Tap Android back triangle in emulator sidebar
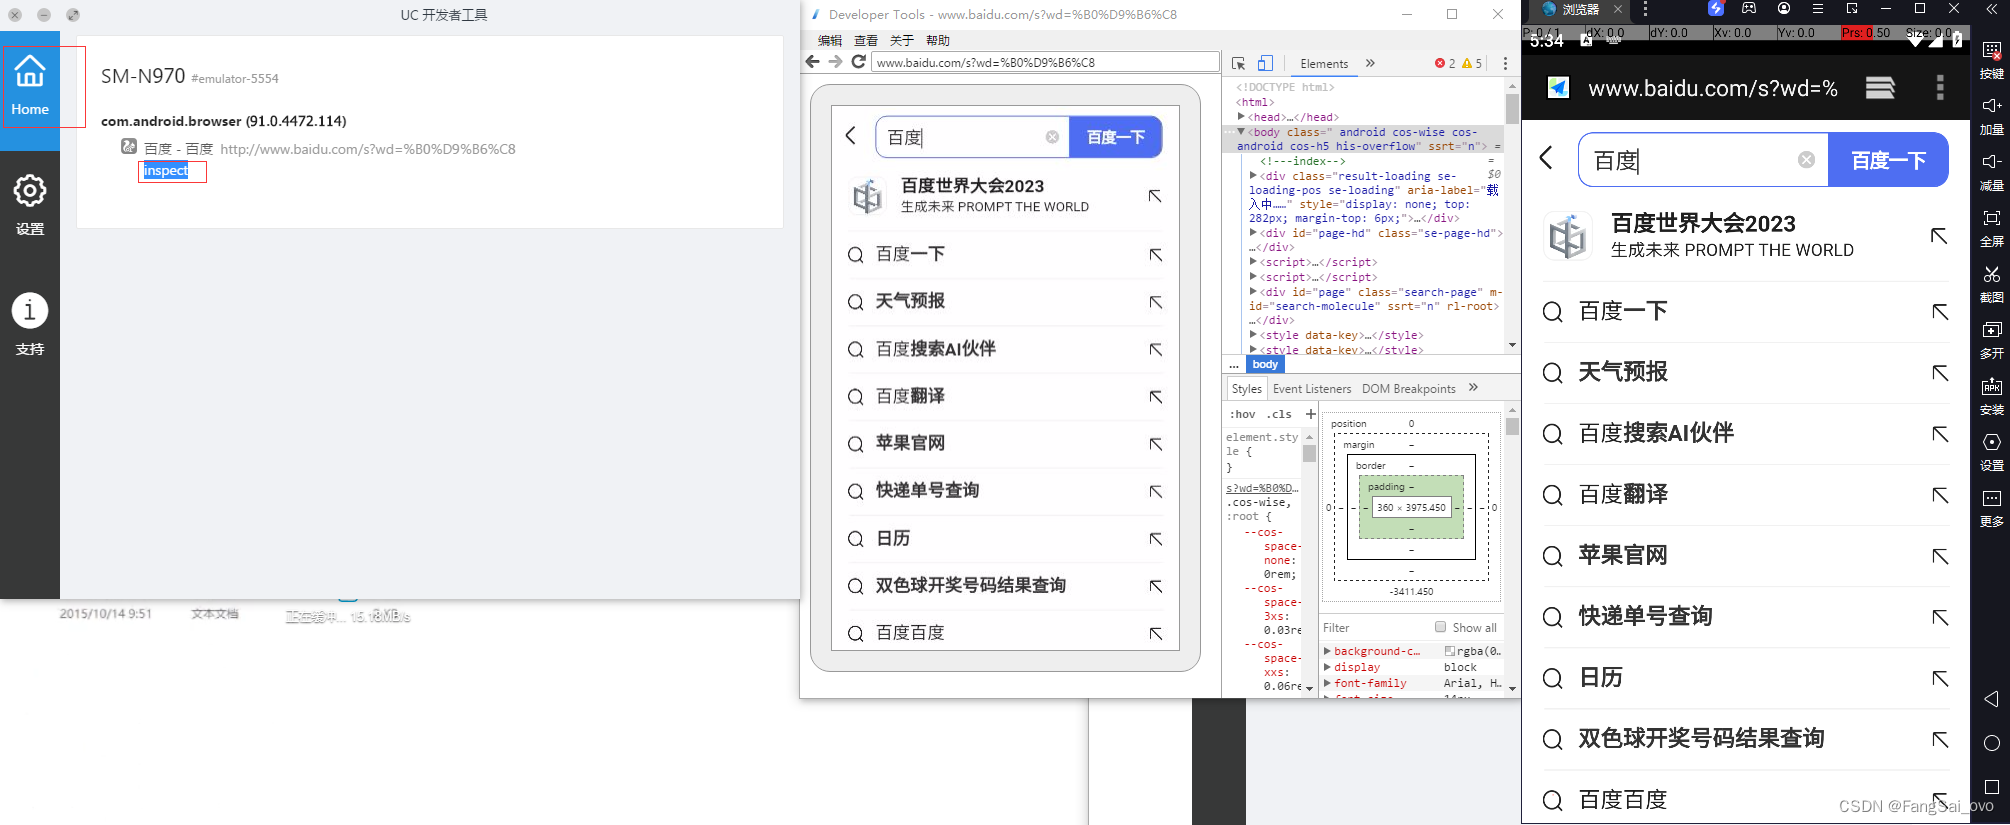This screenshot has height=825, width=2010. tap(1991, 699)
